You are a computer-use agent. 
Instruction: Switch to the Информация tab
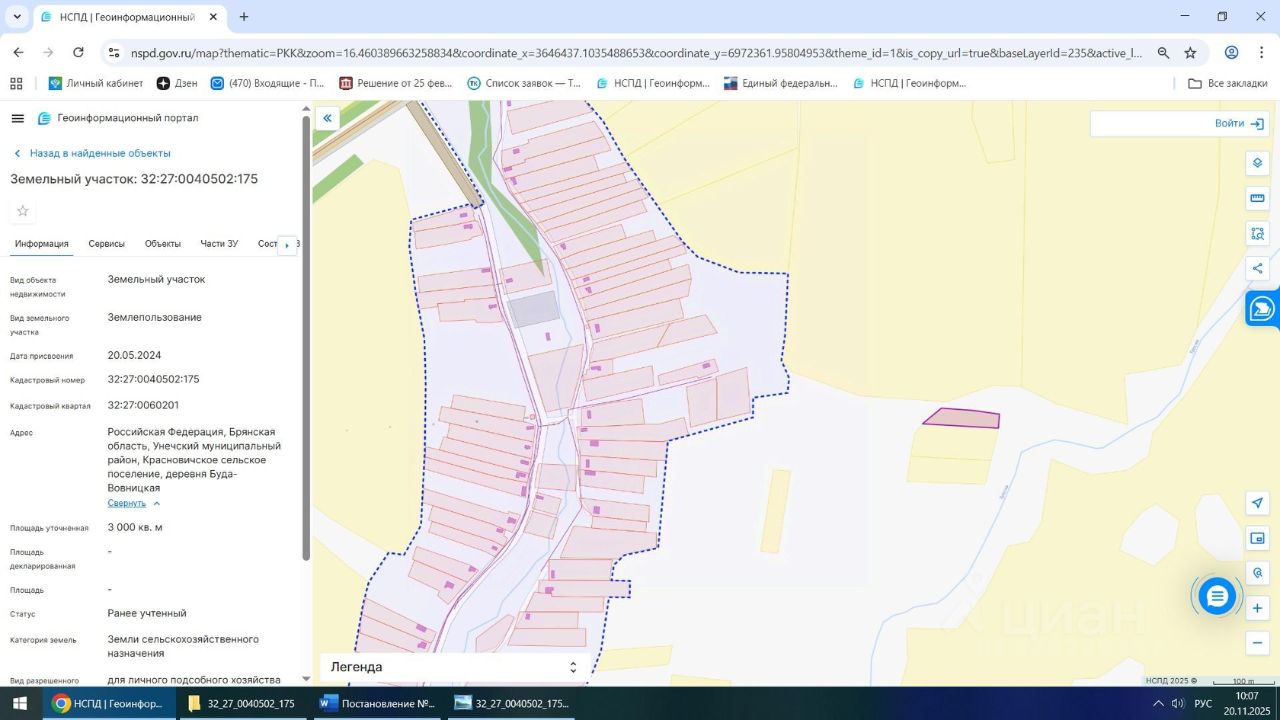41,244
